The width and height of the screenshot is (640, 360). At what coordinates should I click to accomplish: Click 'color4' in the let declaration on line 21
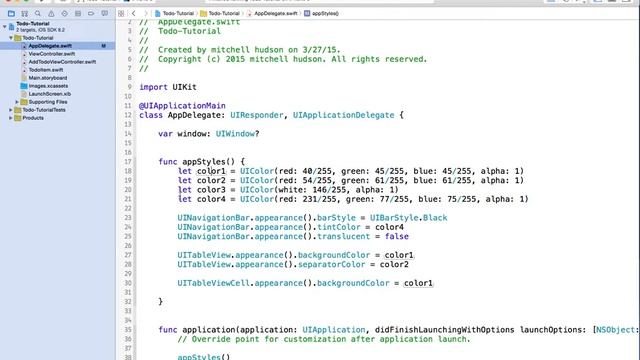(211, 199)
